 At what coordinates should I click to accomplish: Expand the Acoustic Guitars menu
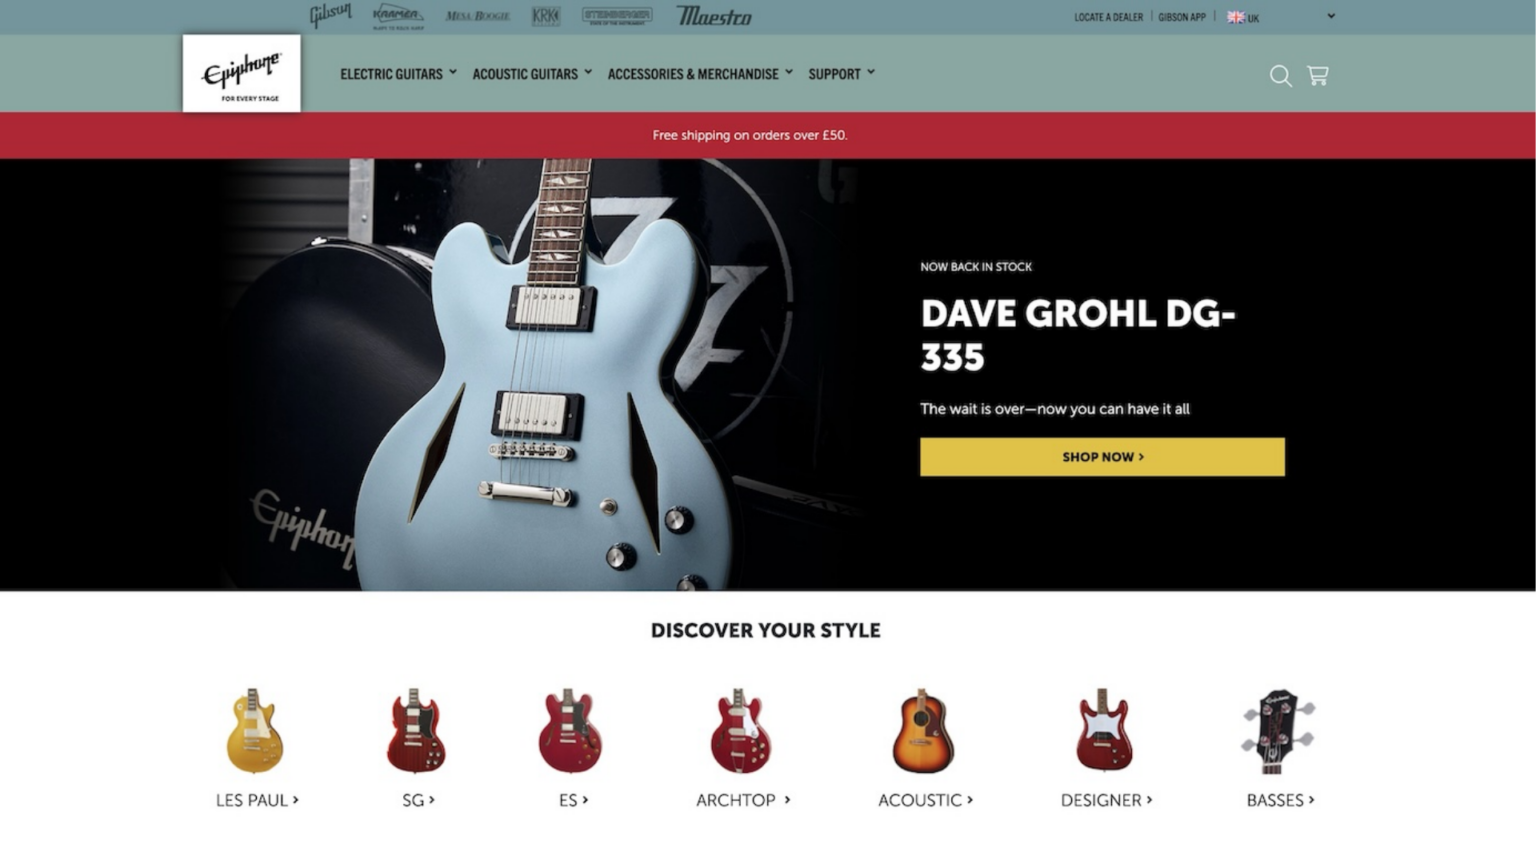tap(532, 74)
